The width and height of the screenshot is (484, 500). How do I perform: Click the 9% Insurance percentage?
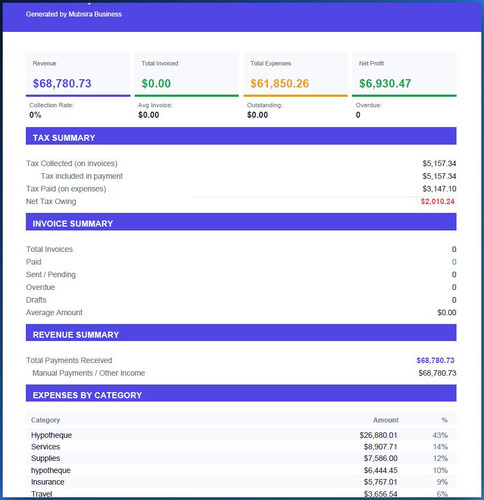[442, 482]
